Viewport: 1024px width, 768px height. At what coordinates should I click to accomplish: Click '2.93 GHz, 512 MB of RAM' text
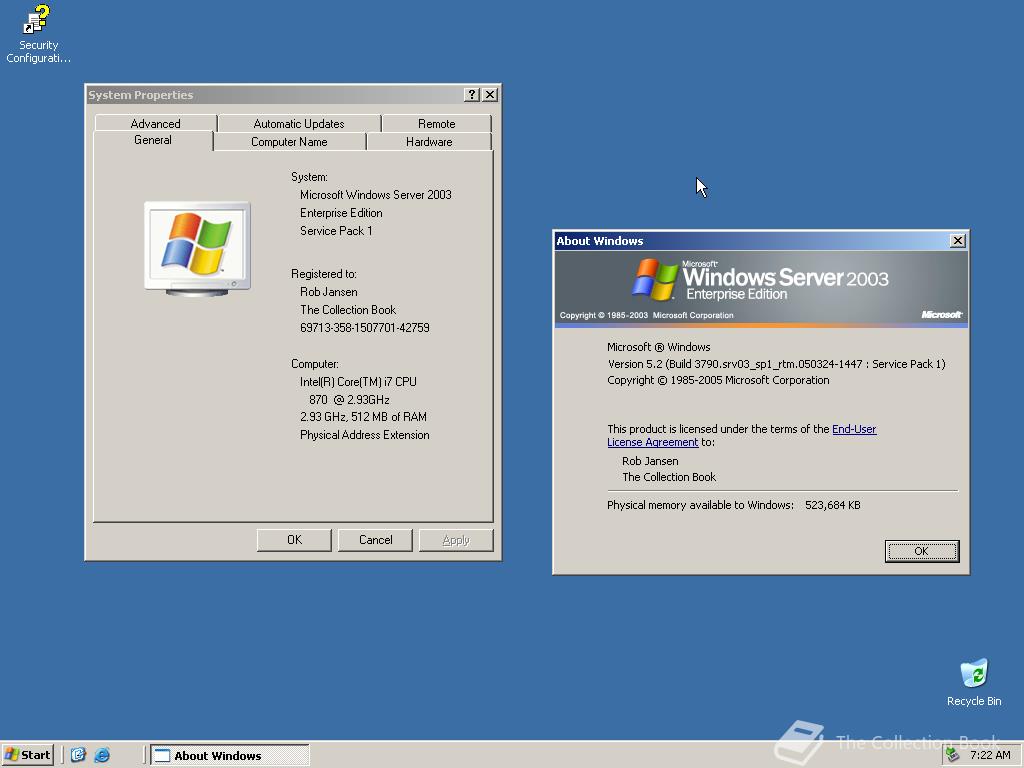click(363, 417)
